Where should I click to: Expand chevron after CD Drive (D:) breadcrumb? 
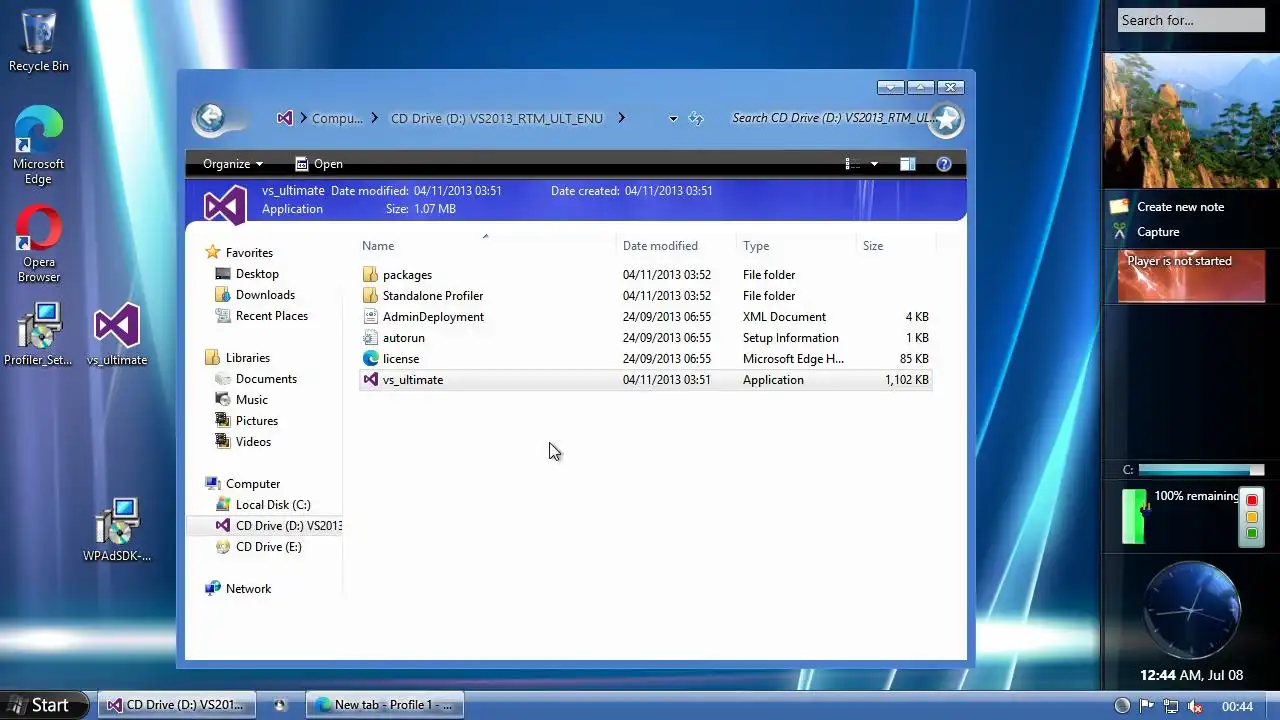(x=621, y=118)
